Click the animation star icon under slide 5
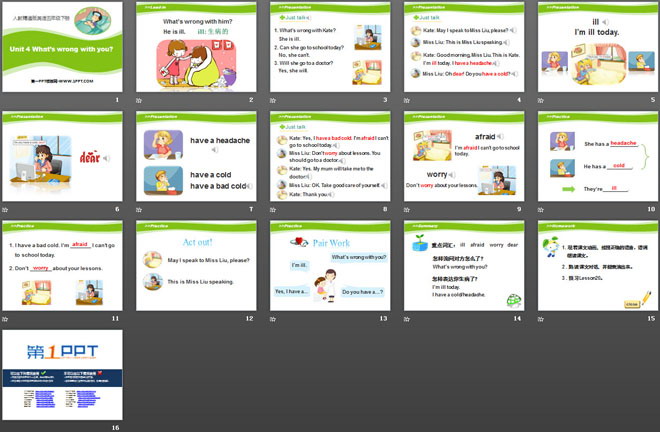The width and height of the screenshot is (660, 432). [540, 100]
